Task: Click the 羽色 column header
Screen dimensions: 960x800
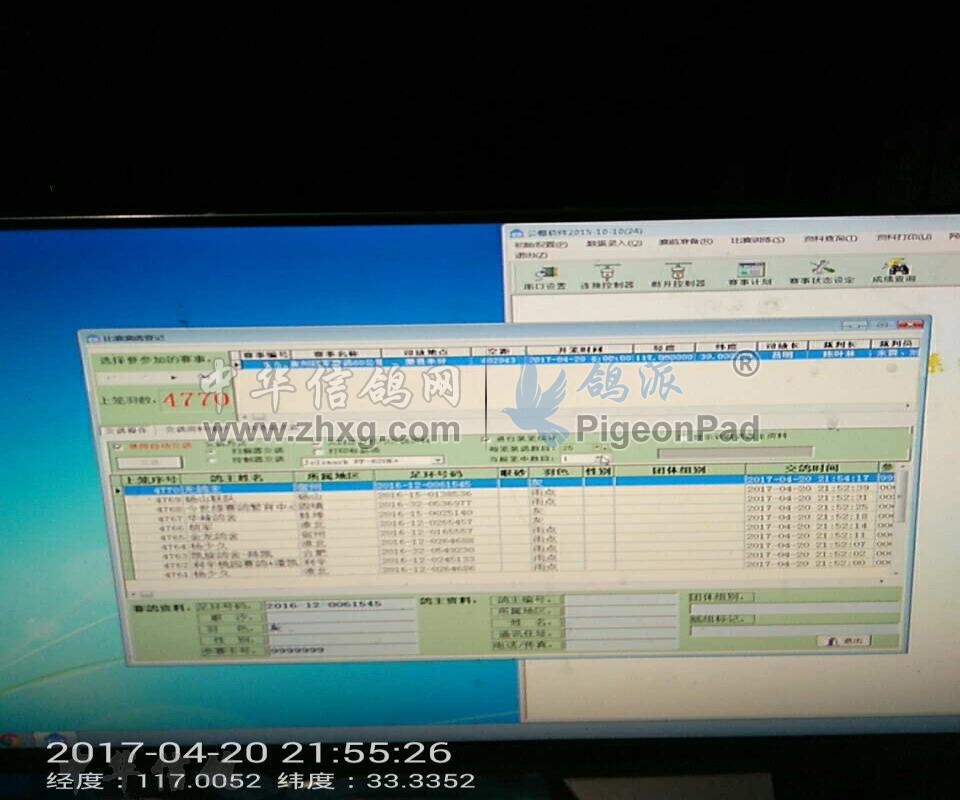Action: point(555,472)
